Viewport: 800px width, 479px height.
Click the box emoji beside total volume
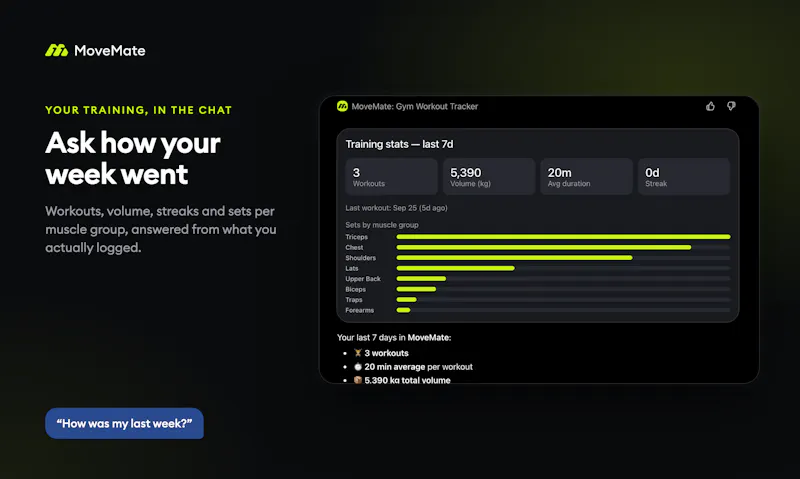tap(358, 380)
